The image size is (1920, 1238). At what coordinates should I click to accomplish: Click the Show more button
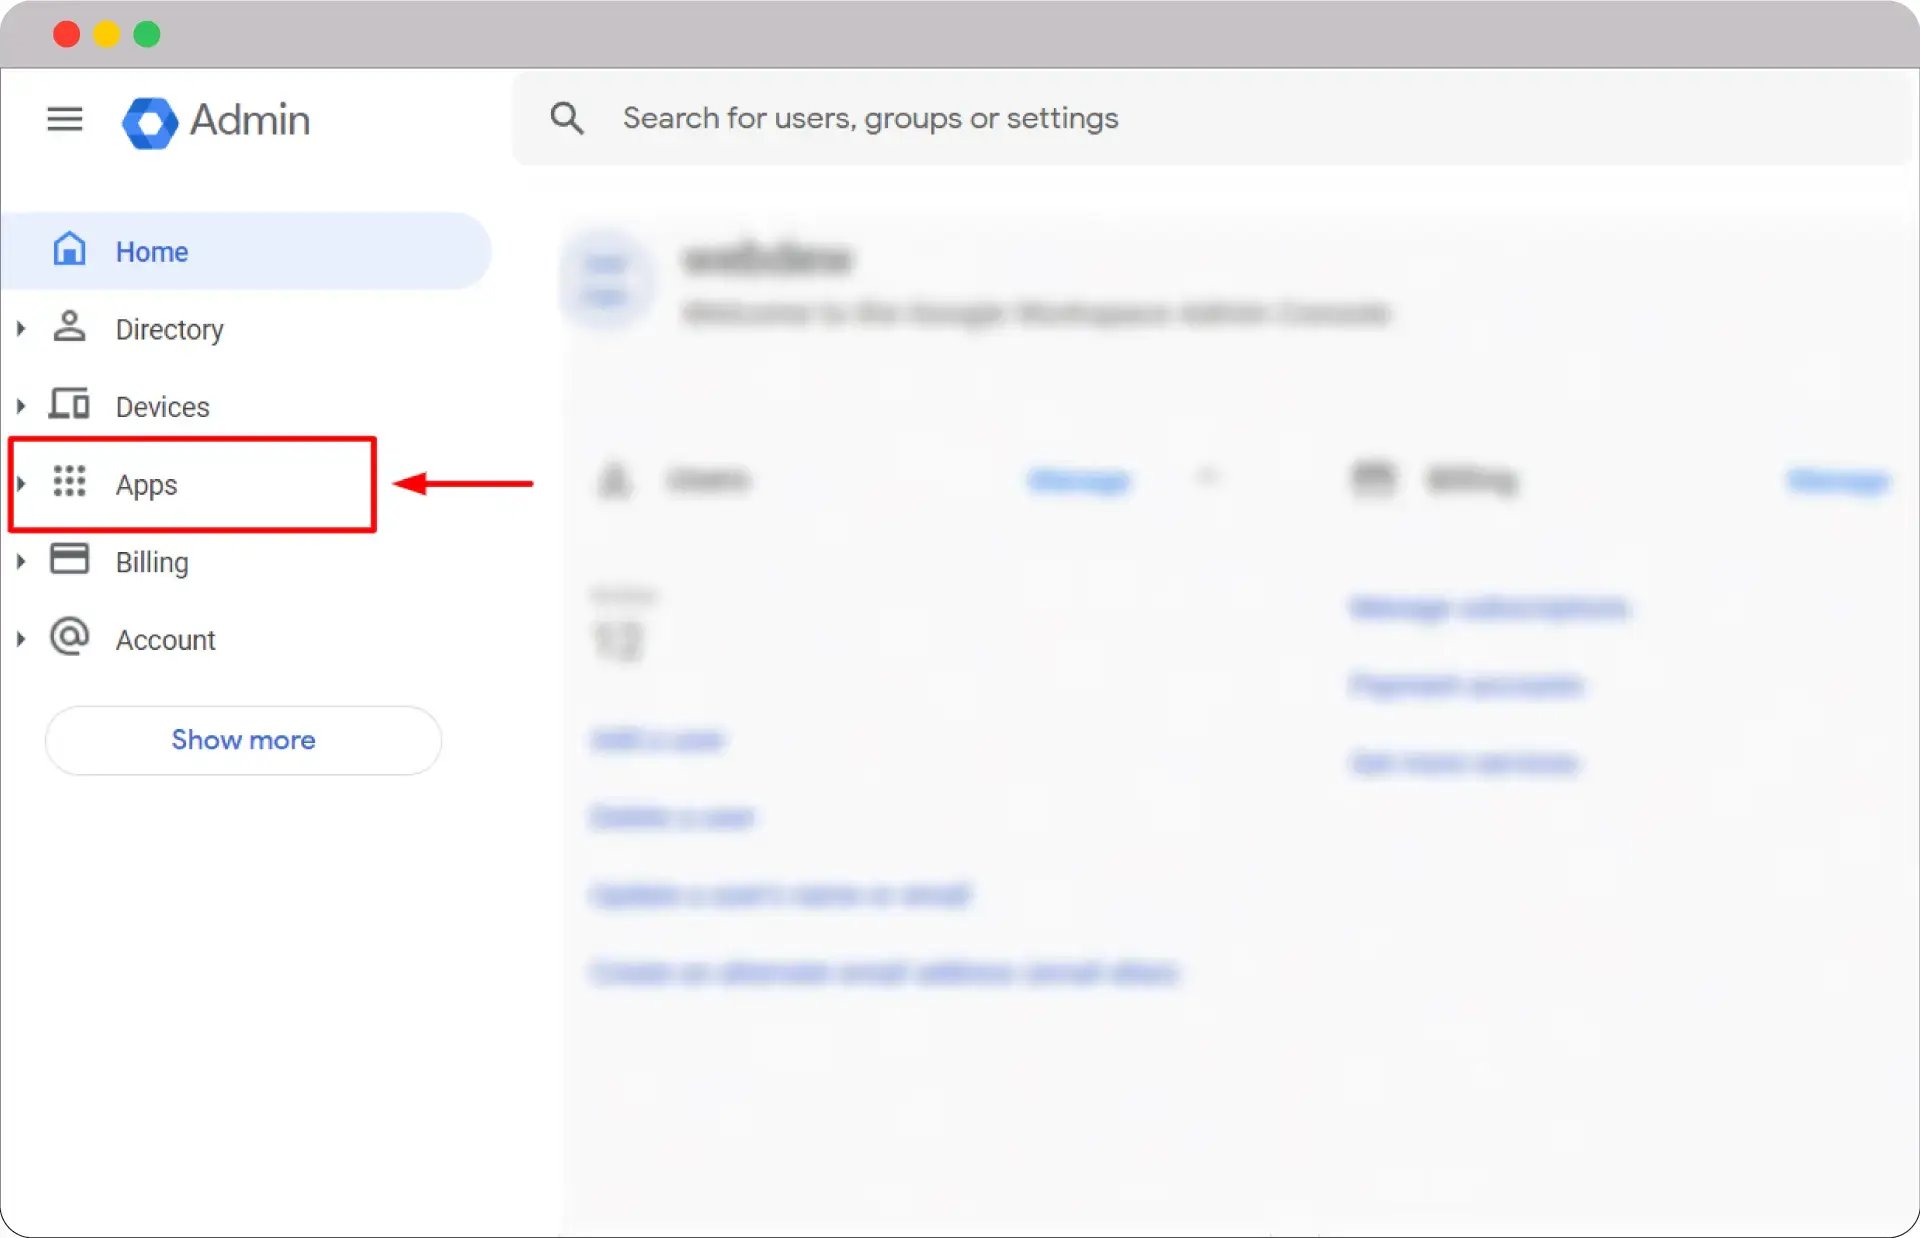click(x=243, y=740)
